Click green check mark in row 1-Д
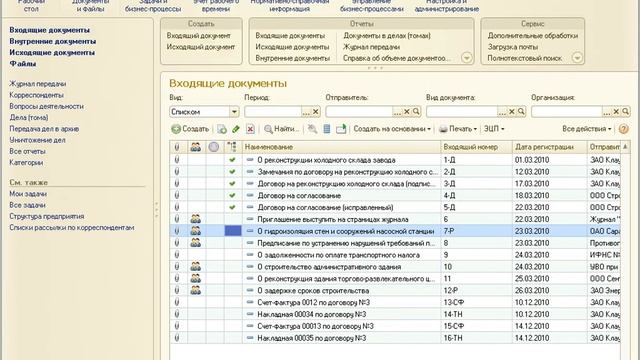 pos(232,160)
